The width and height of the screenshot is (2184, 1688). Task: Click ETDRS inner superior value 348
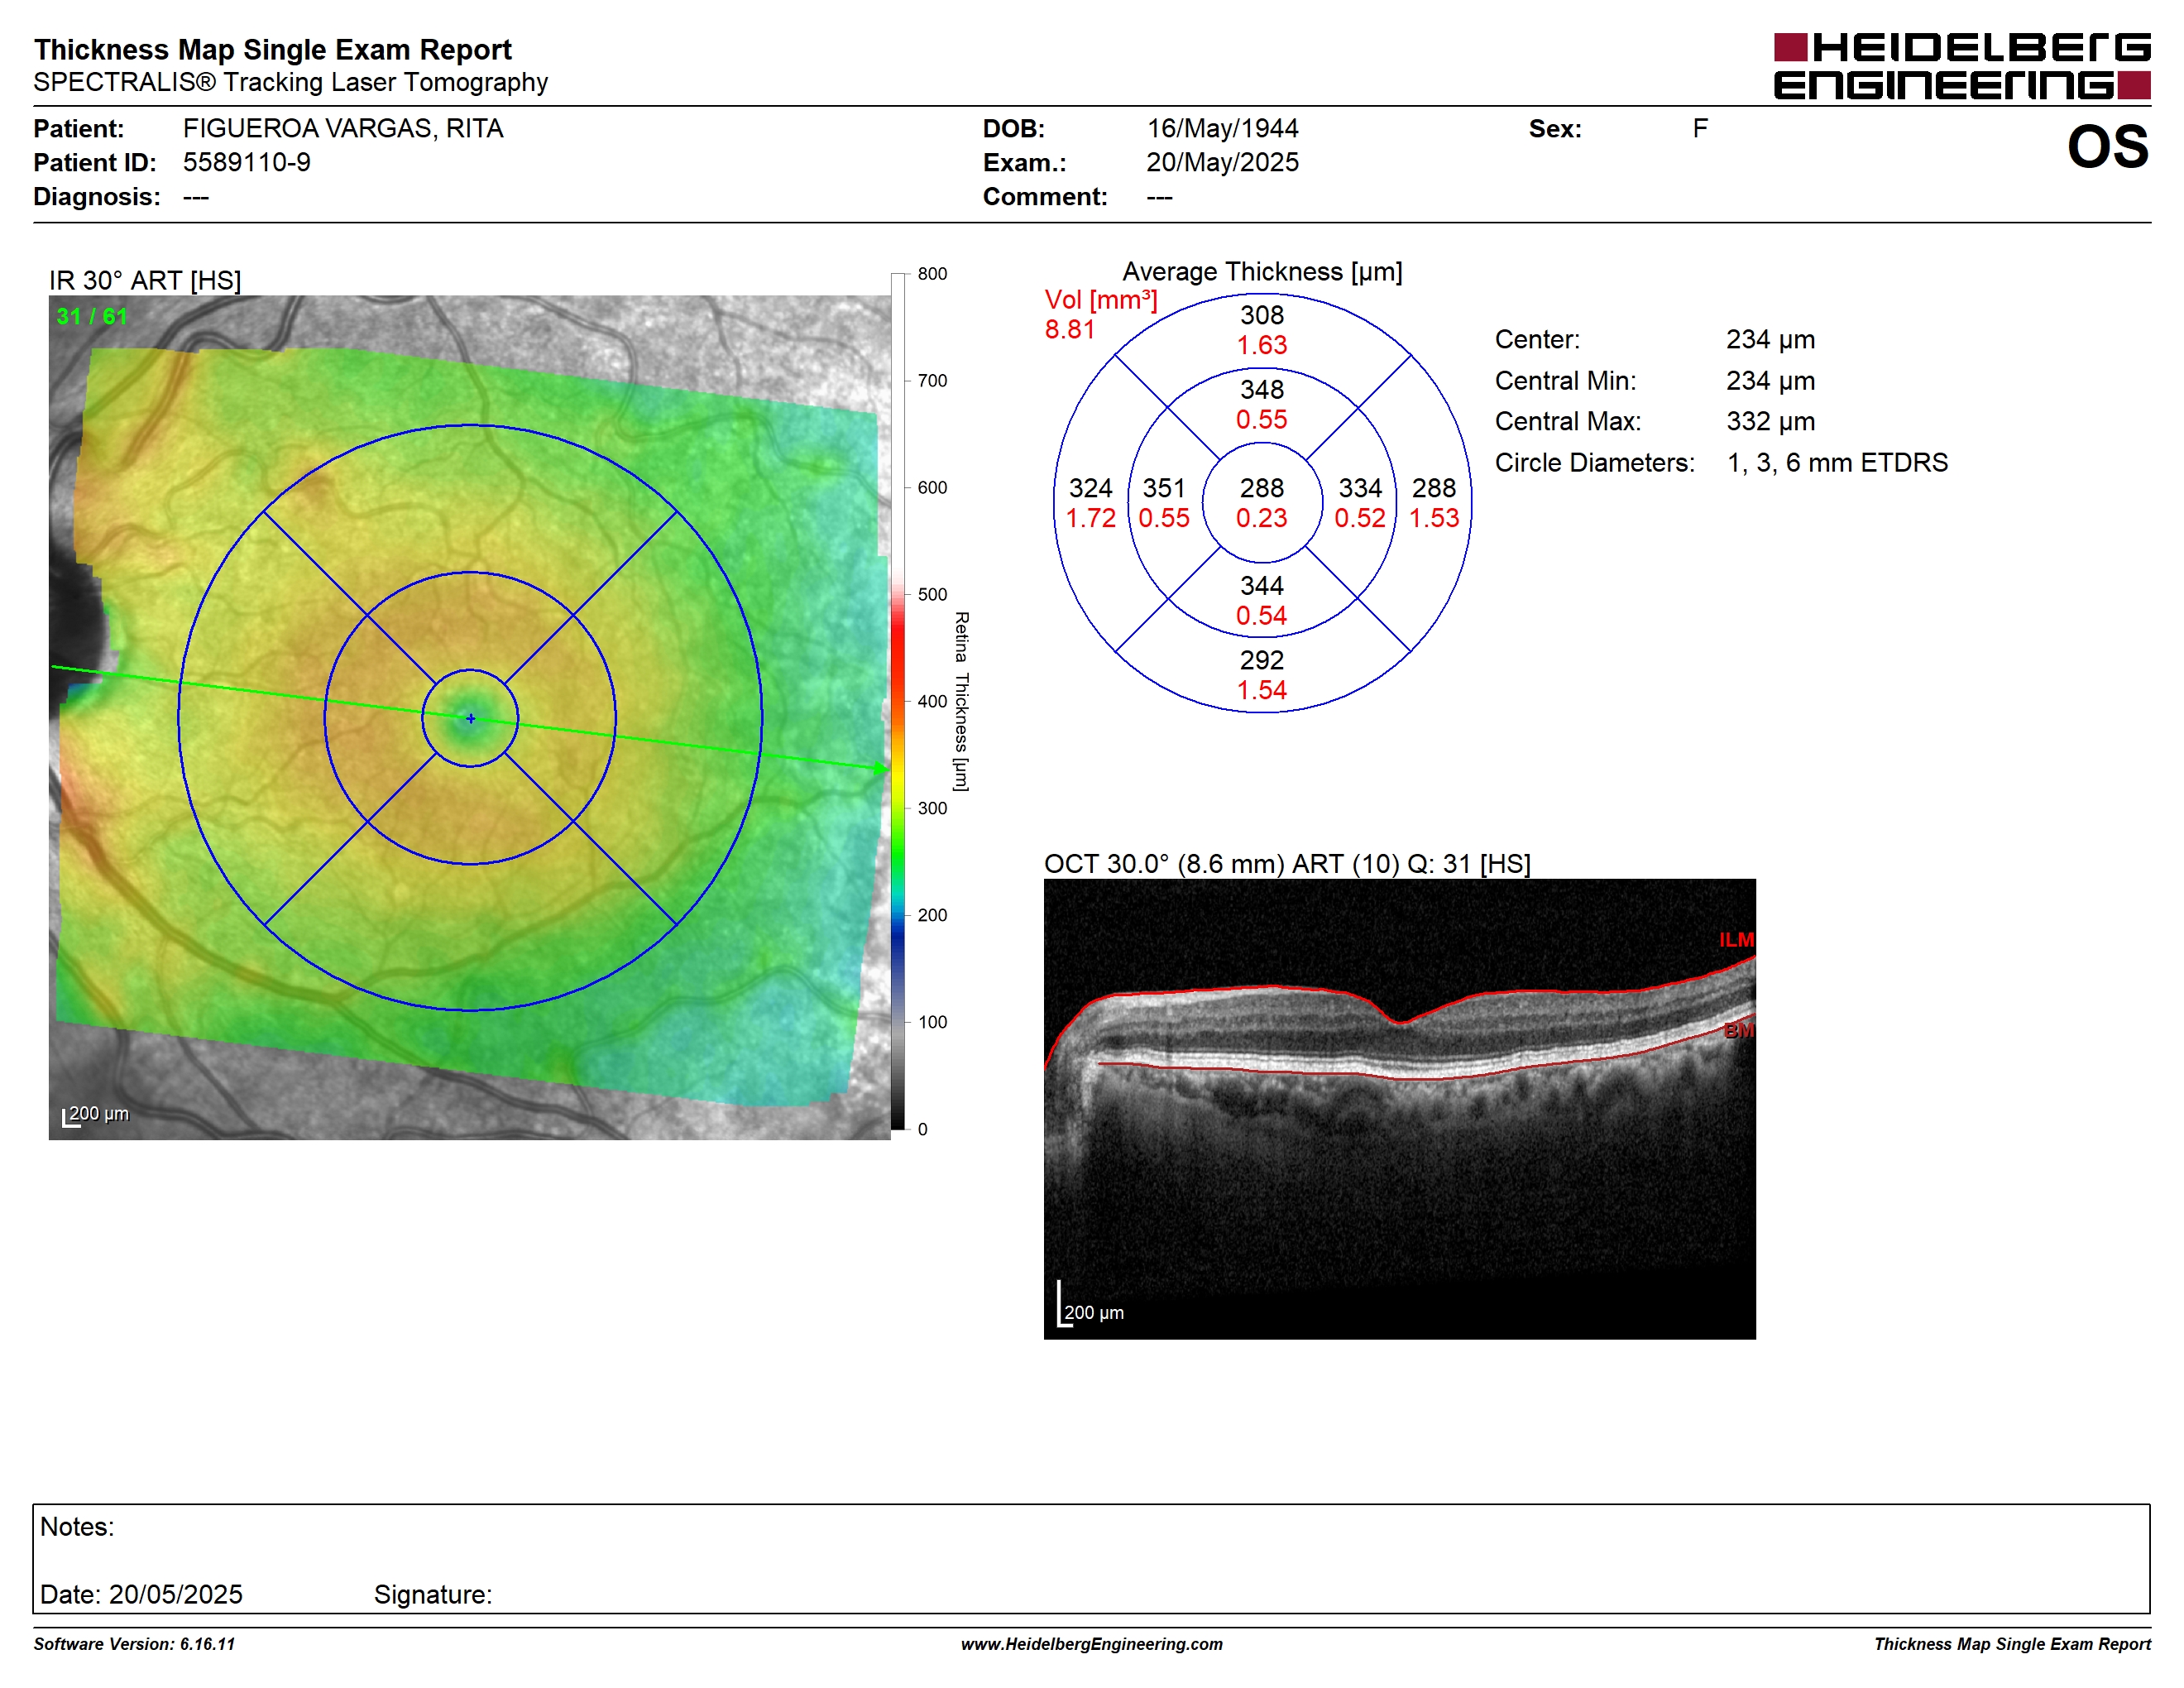tap(1262, 389)
